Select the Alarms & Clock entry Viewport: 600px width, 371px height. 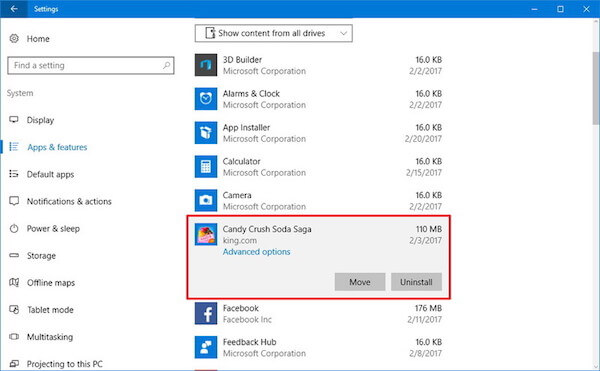[318, 99]
